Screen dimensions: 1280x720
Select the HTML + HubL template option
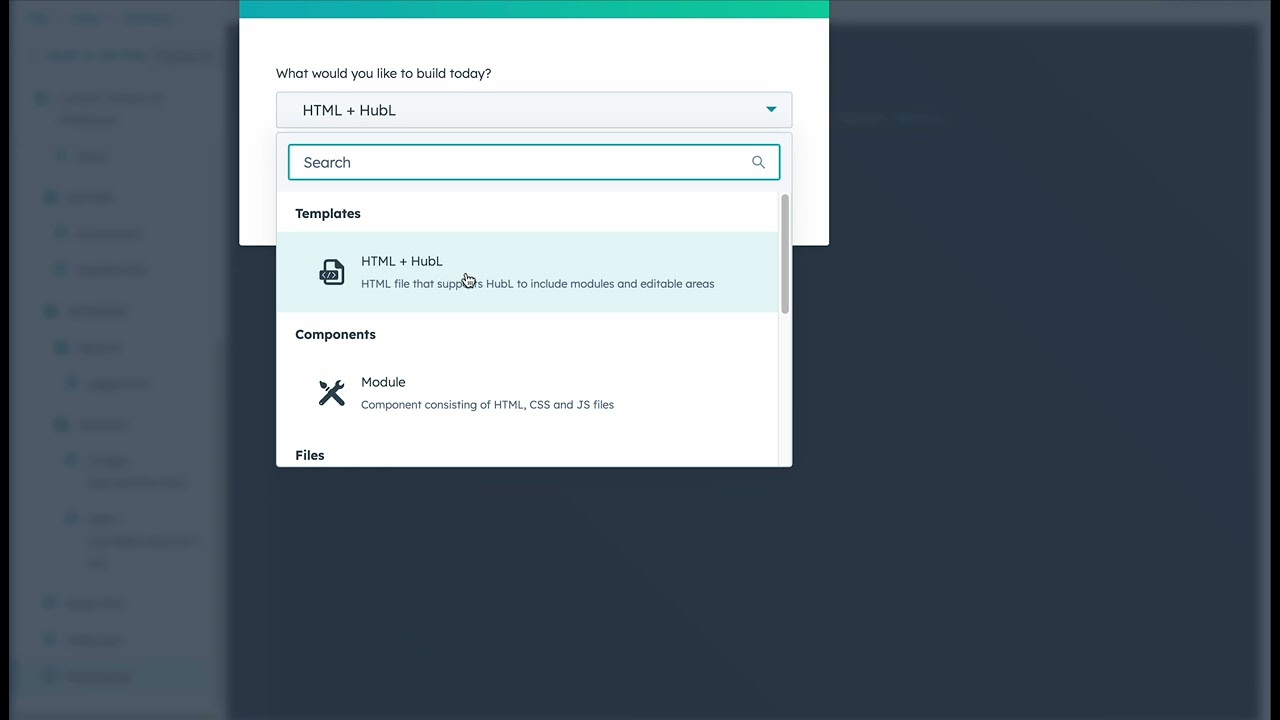527,272
